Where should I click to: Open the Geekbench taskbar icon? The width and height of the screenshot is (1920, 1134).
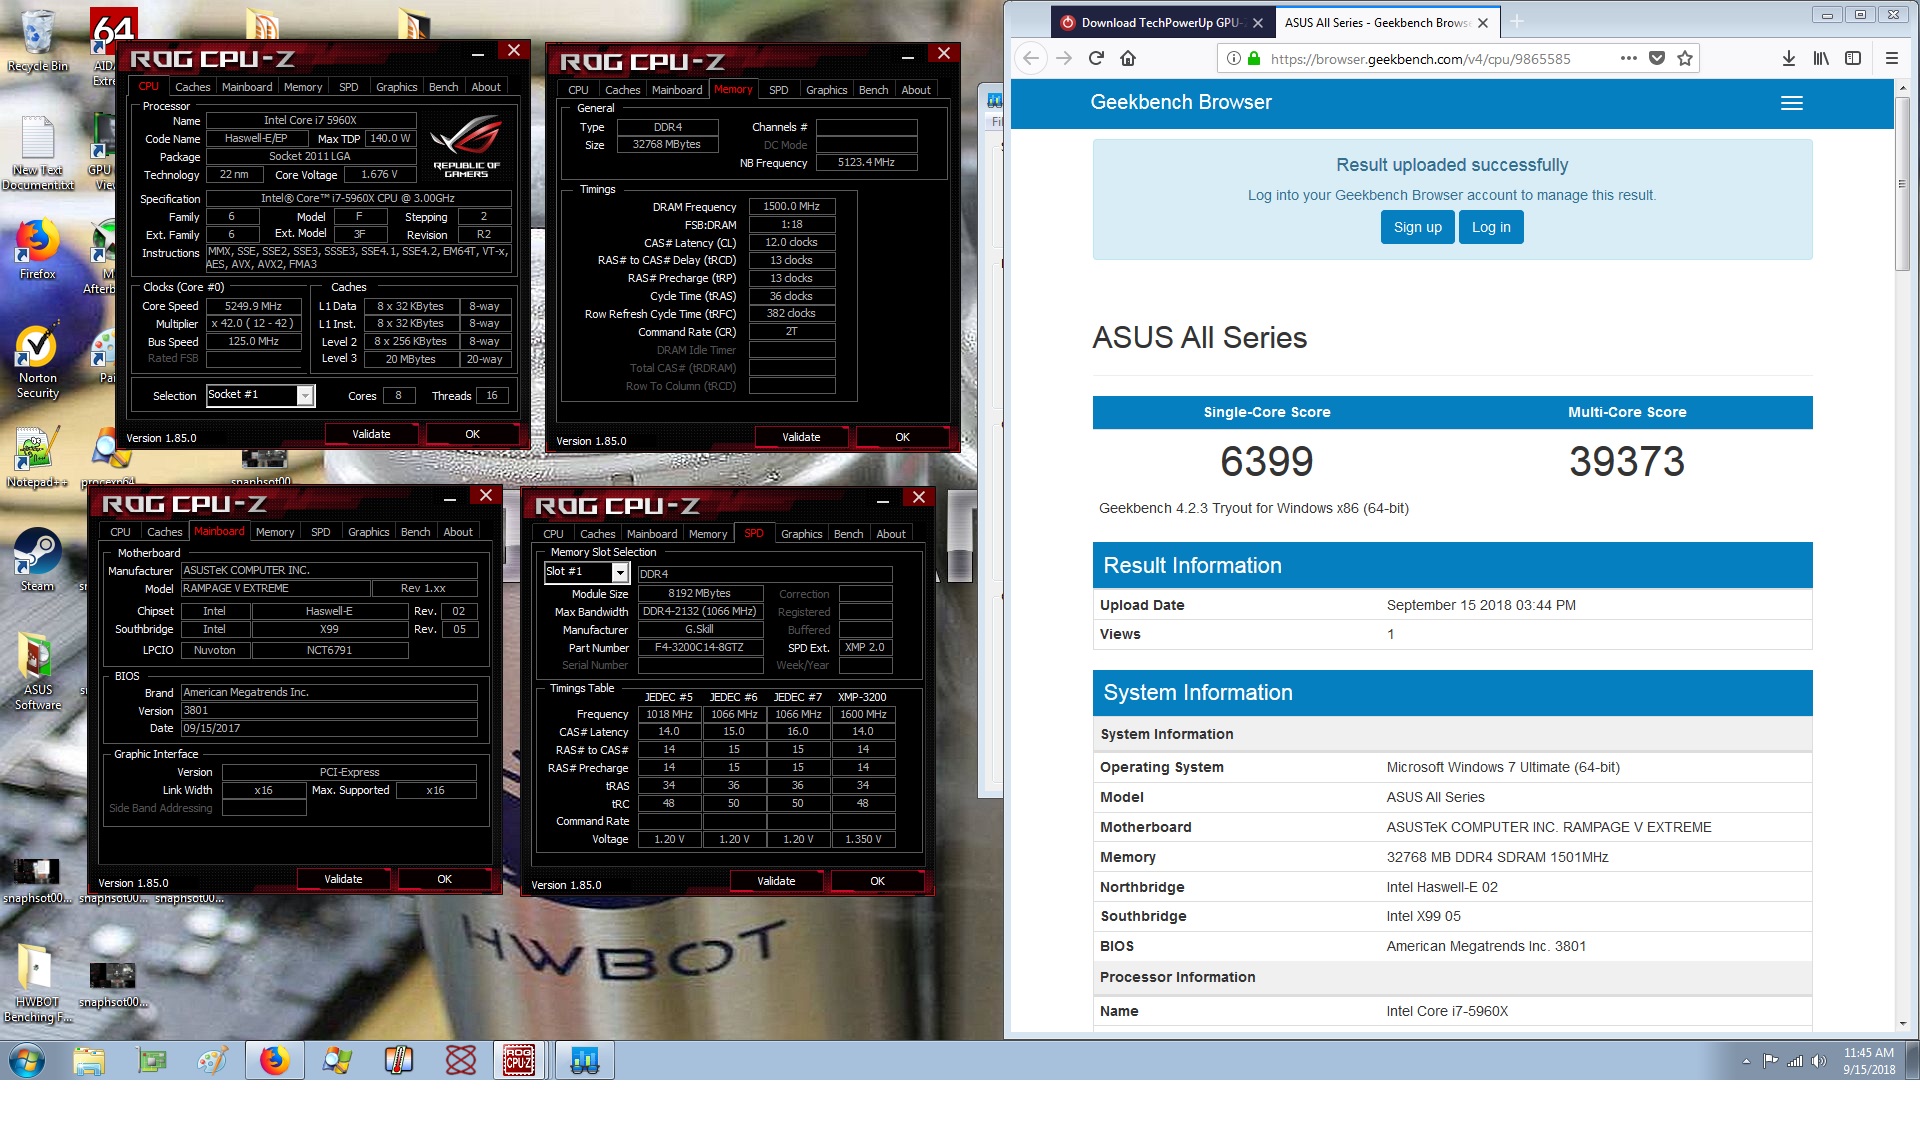point(584,1060)
